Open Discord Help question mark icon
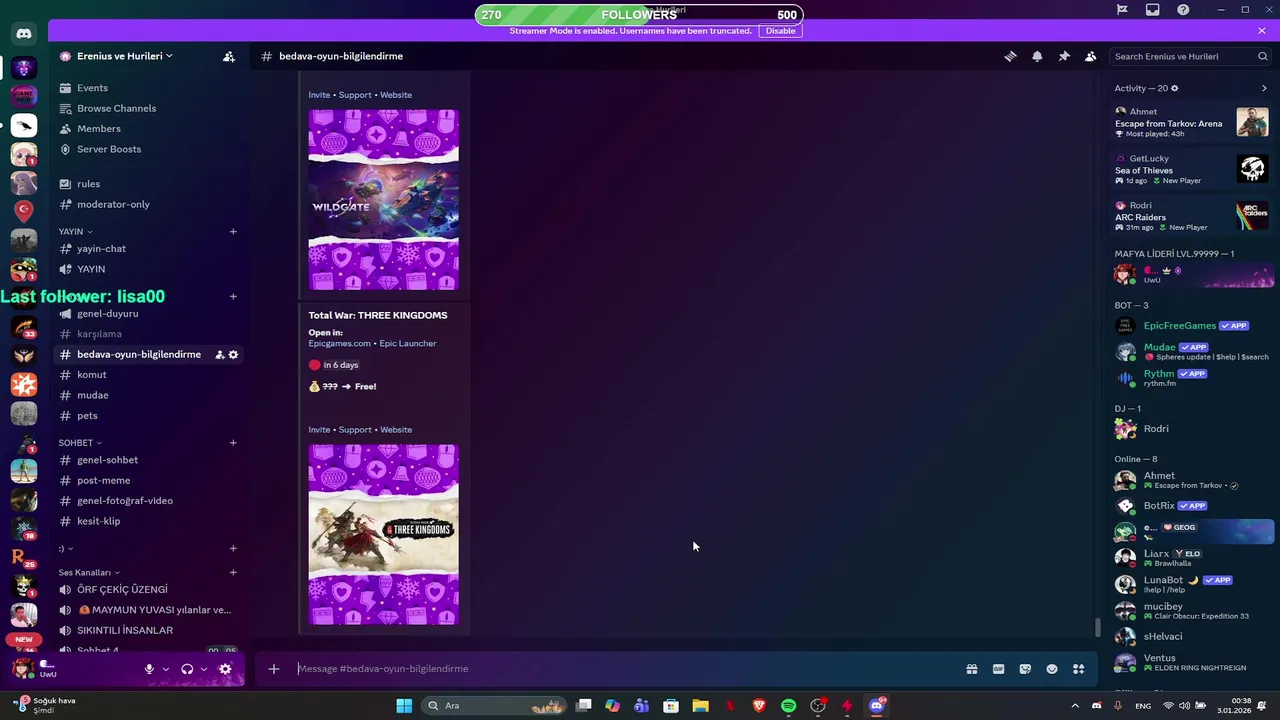The width and height of the screenshot is (1280, 720). pos(1184,10)
